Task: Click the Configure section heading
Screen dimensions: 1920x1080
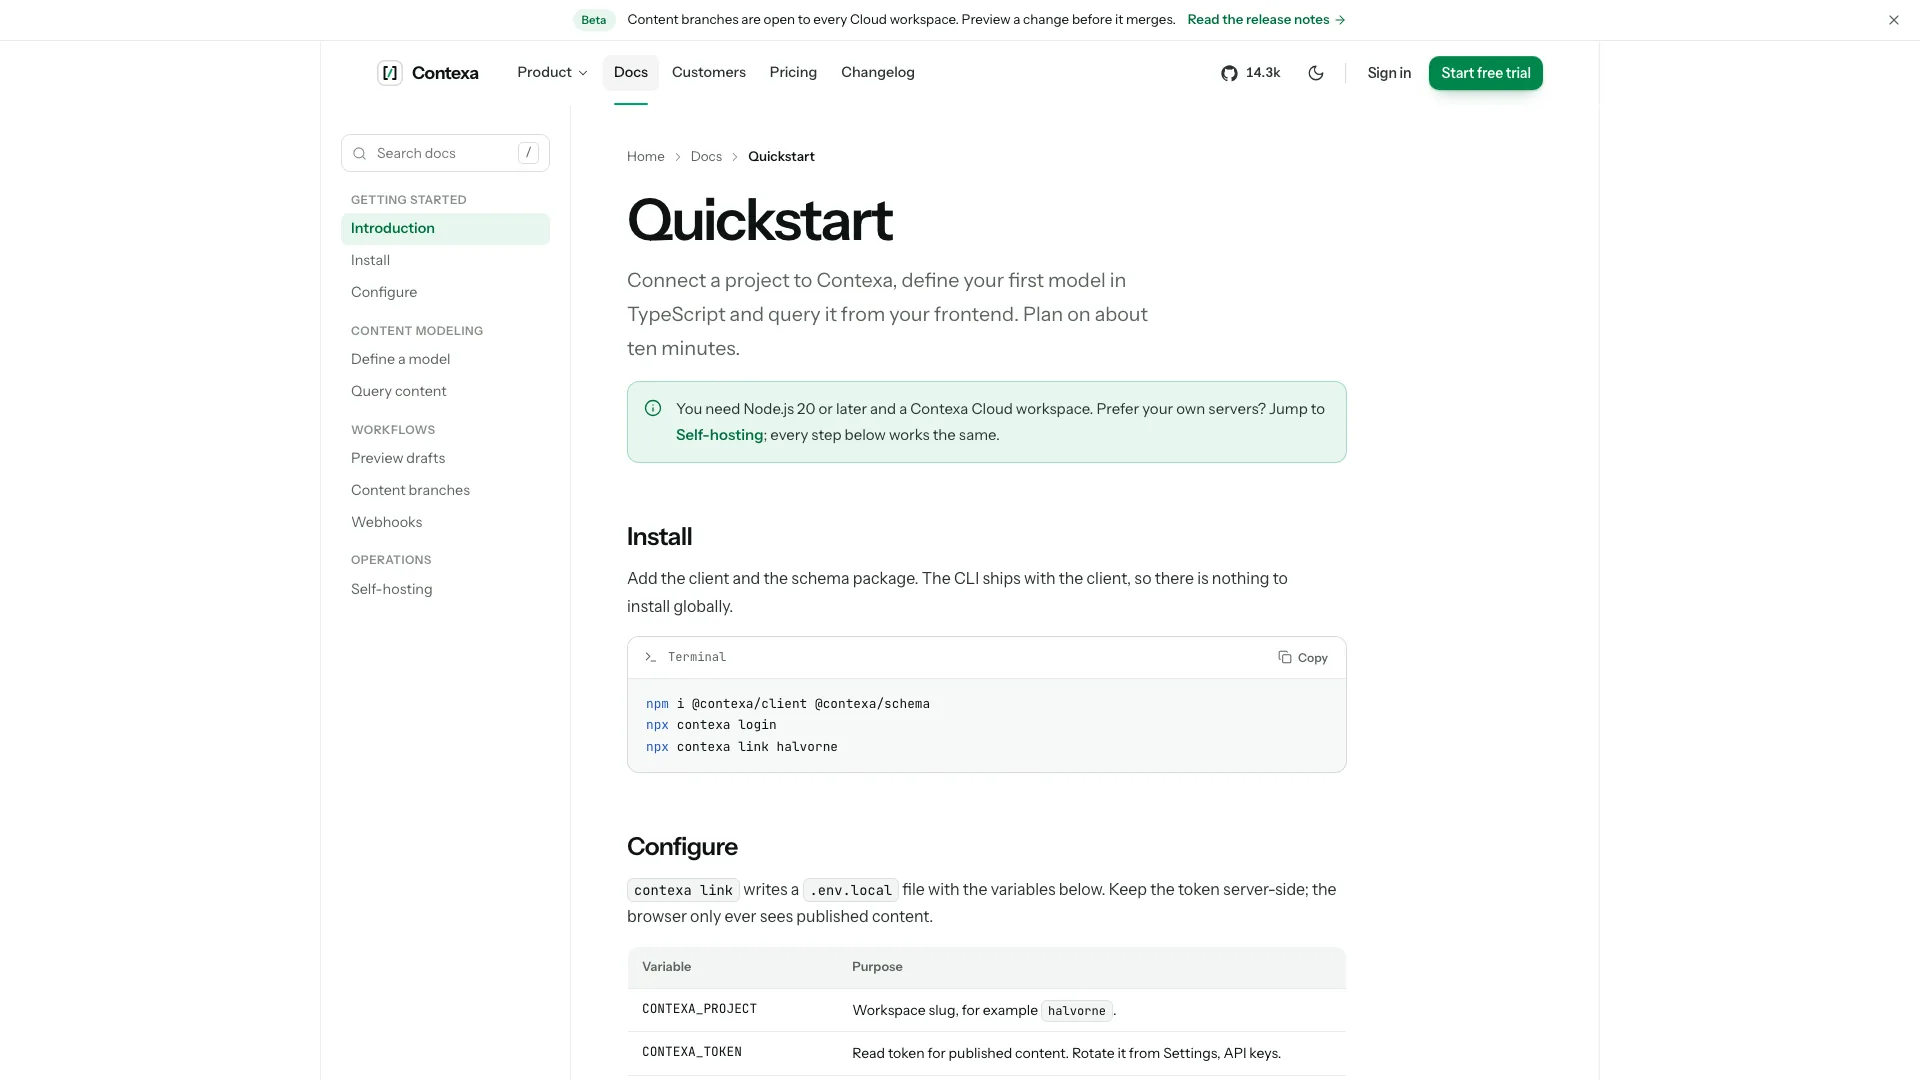Action: point(682,847)
